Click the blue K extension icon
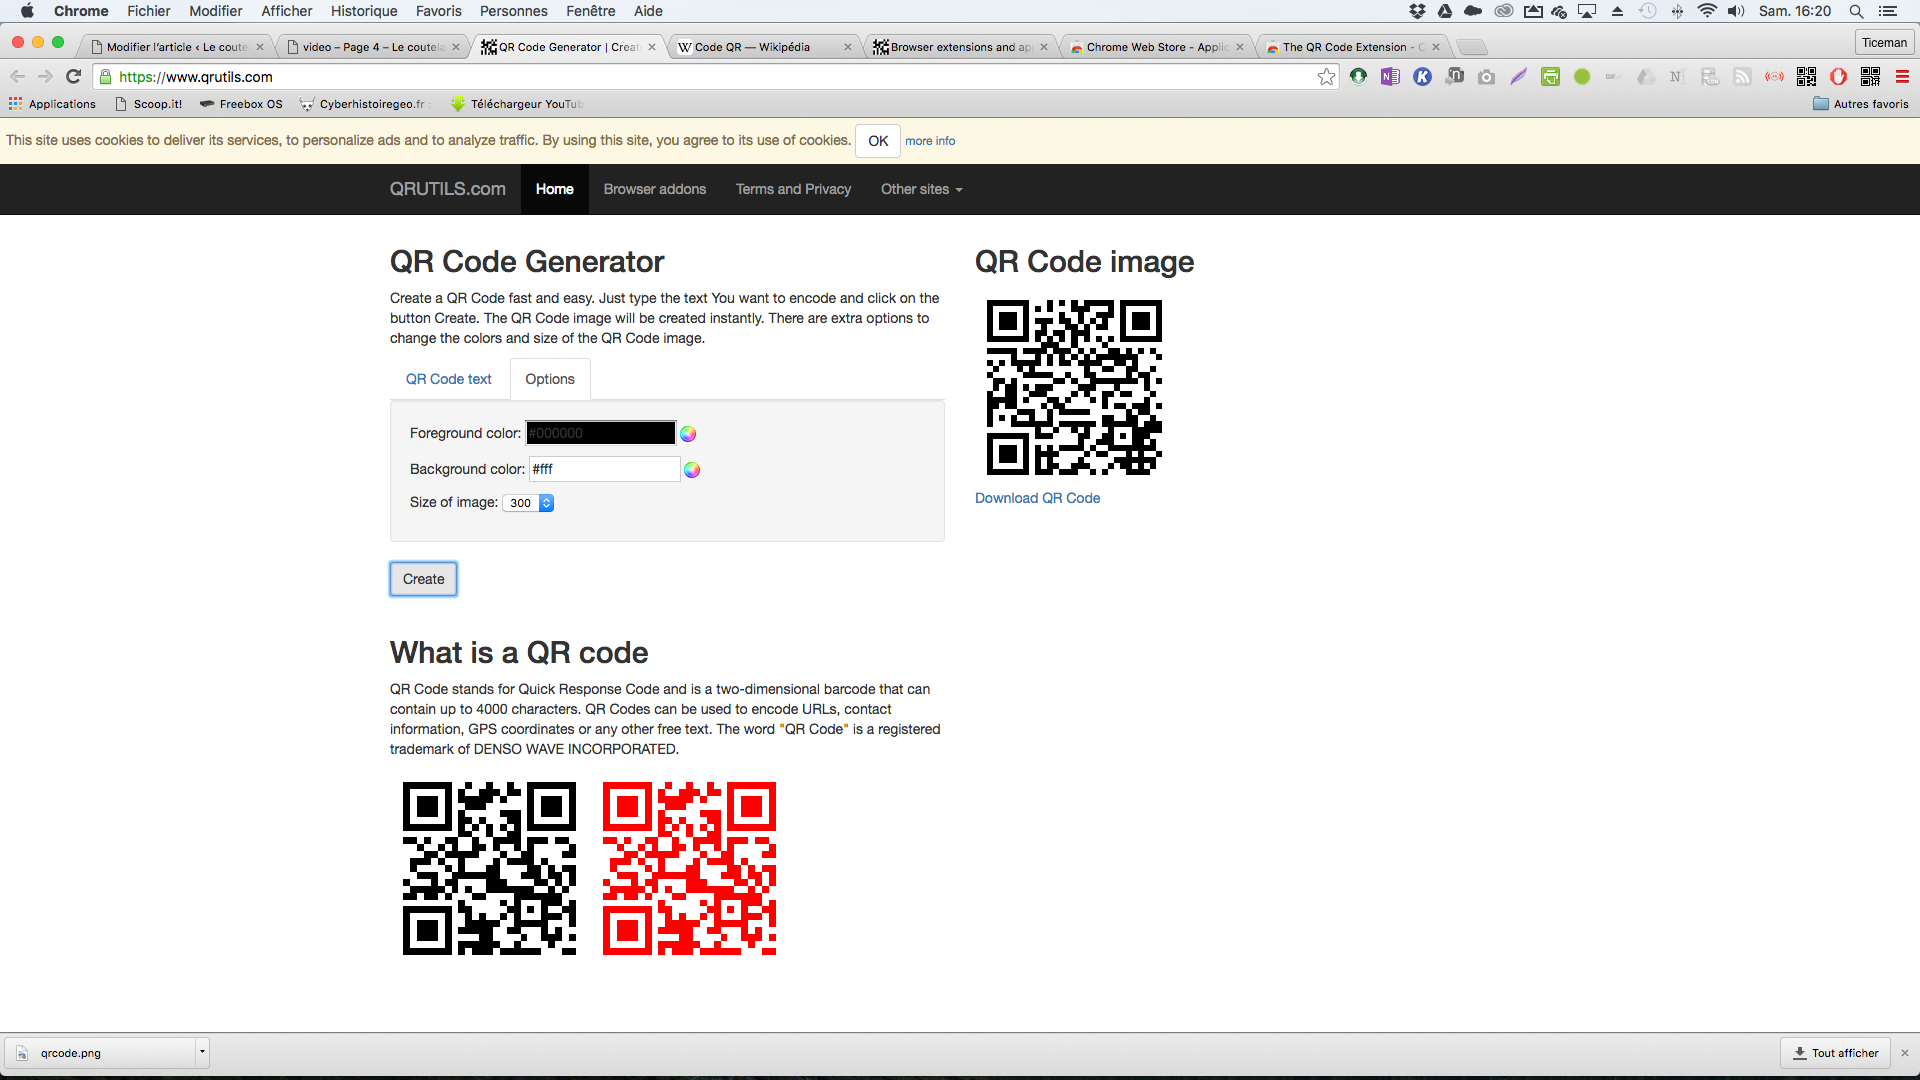The height and width of the screenshot is (1080, 1920). point(1422,77)
